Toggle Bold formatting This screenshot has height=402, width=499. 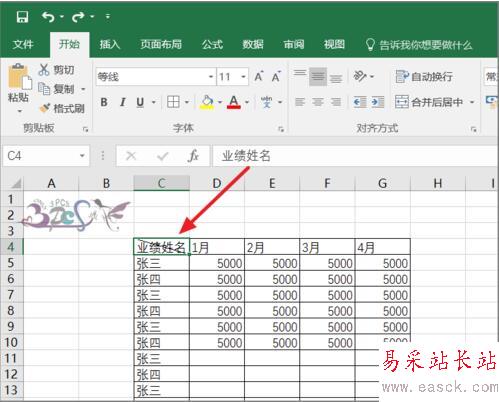104,102
